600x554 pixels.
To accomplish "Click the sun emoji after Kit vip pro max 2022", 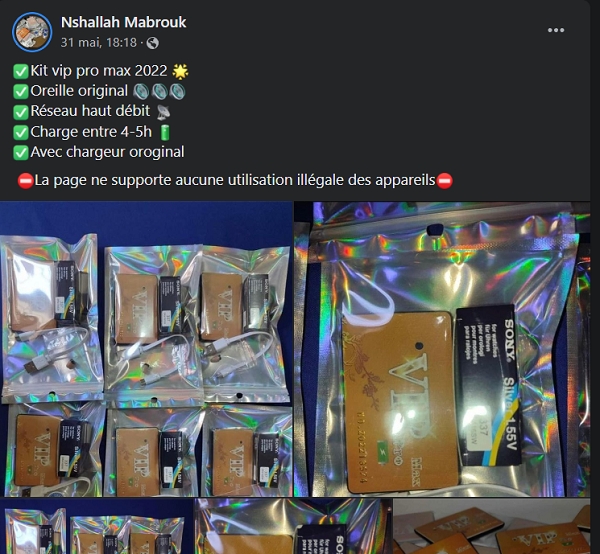I will (x=180, y=72).
